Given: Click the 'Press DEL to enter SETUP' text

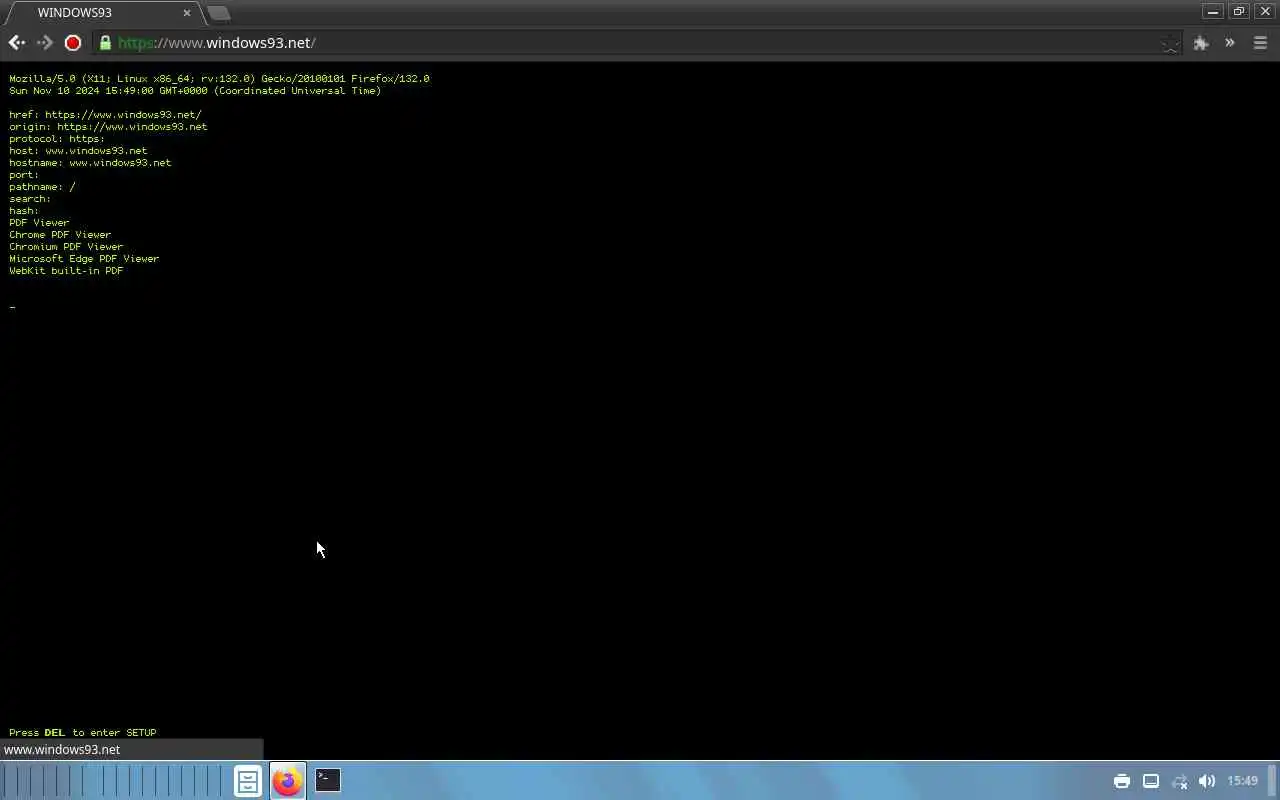Looking at the screenshot, I should click(x=83, y=733).
